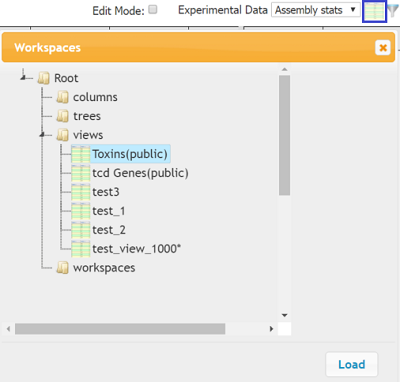The image size is (400, 382).
Task: Select the workspaces tree item
Action: click(104, 268)
